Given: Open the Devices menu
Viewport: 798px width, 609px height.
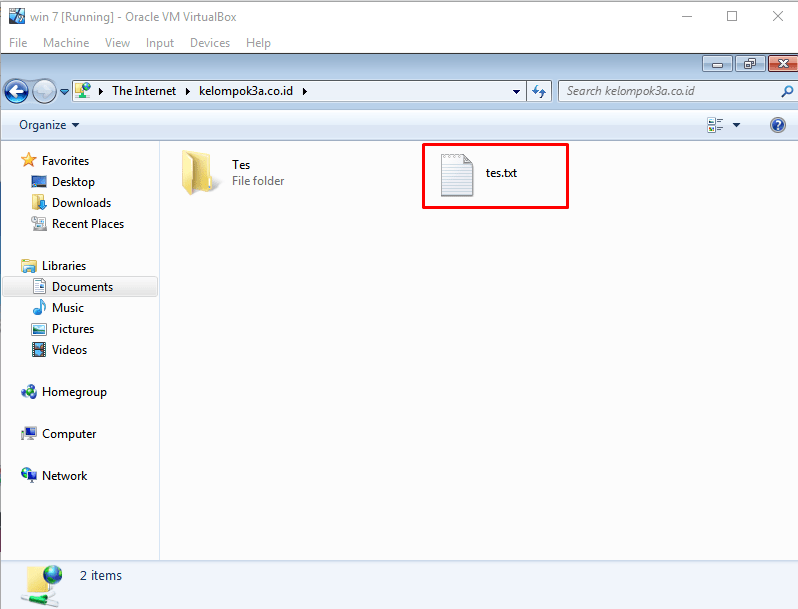Looking at the screenshot, I should pyautogui.click(x=209, y=43).
